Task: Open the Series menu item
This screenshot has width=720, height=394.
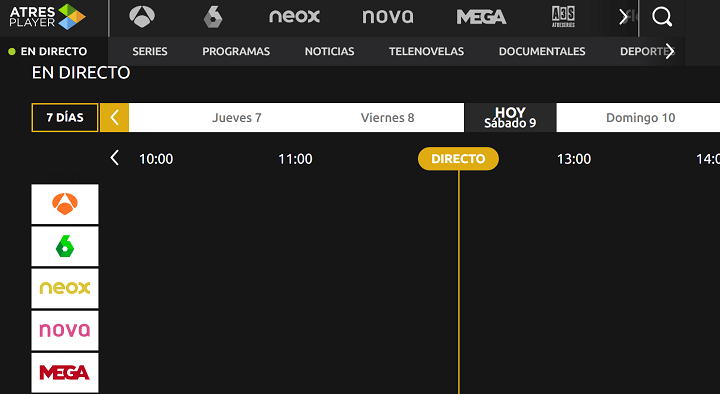Action: pyautogui.click(x=150, y=51)
